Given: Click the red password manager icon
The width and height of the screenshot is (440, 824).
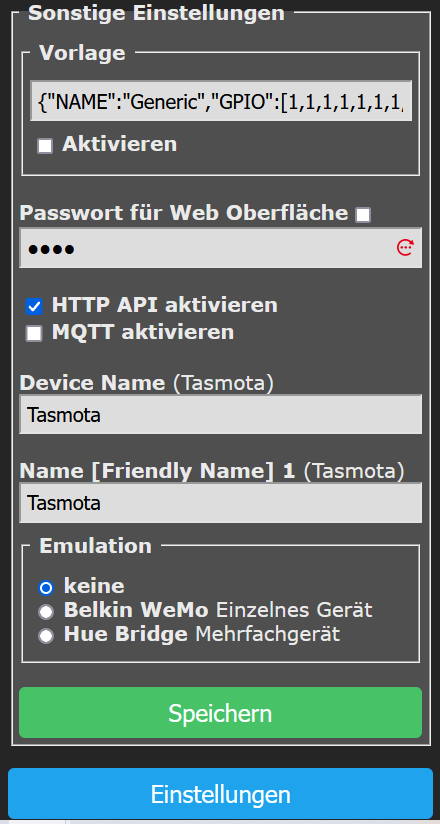Looking at the screenshot, I should click(x=405, y=247).
